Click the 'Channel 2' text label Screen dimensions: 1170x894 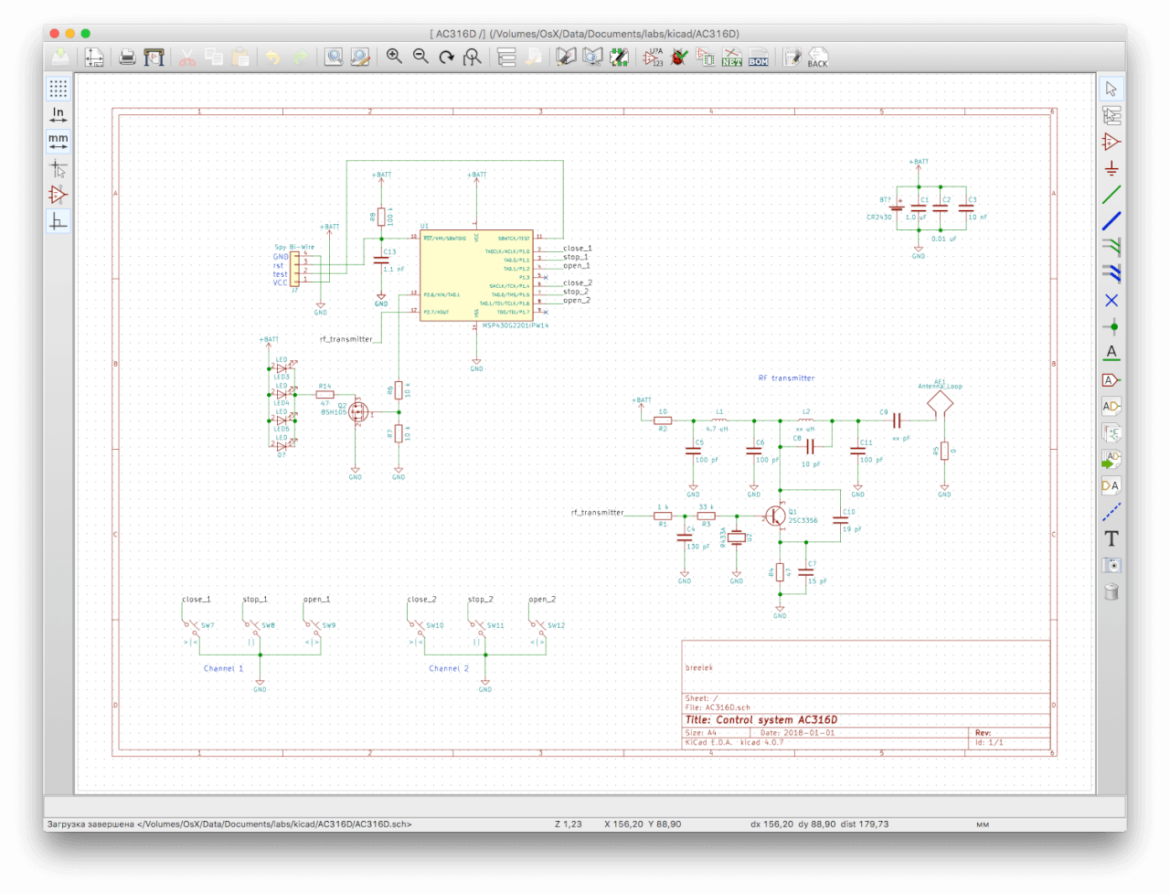(448, 669)
